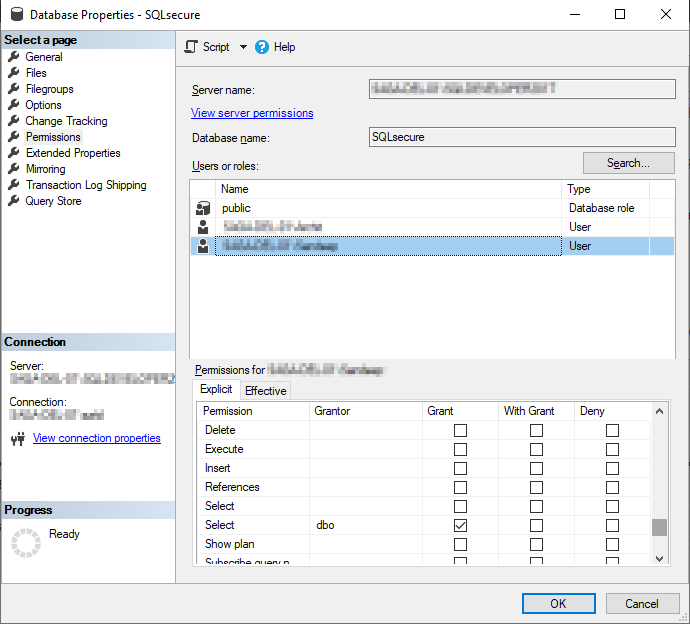Open View connection properties link
This screenshot has width=690, height=624.
point(97,438)
